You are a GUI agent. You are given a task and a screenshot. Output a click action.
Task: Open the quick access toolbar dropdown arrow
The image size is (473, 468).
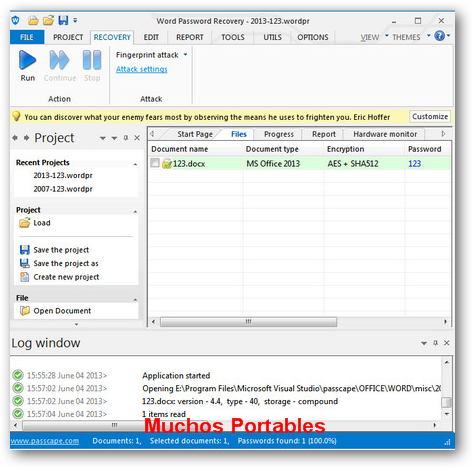tap(75, 20)
